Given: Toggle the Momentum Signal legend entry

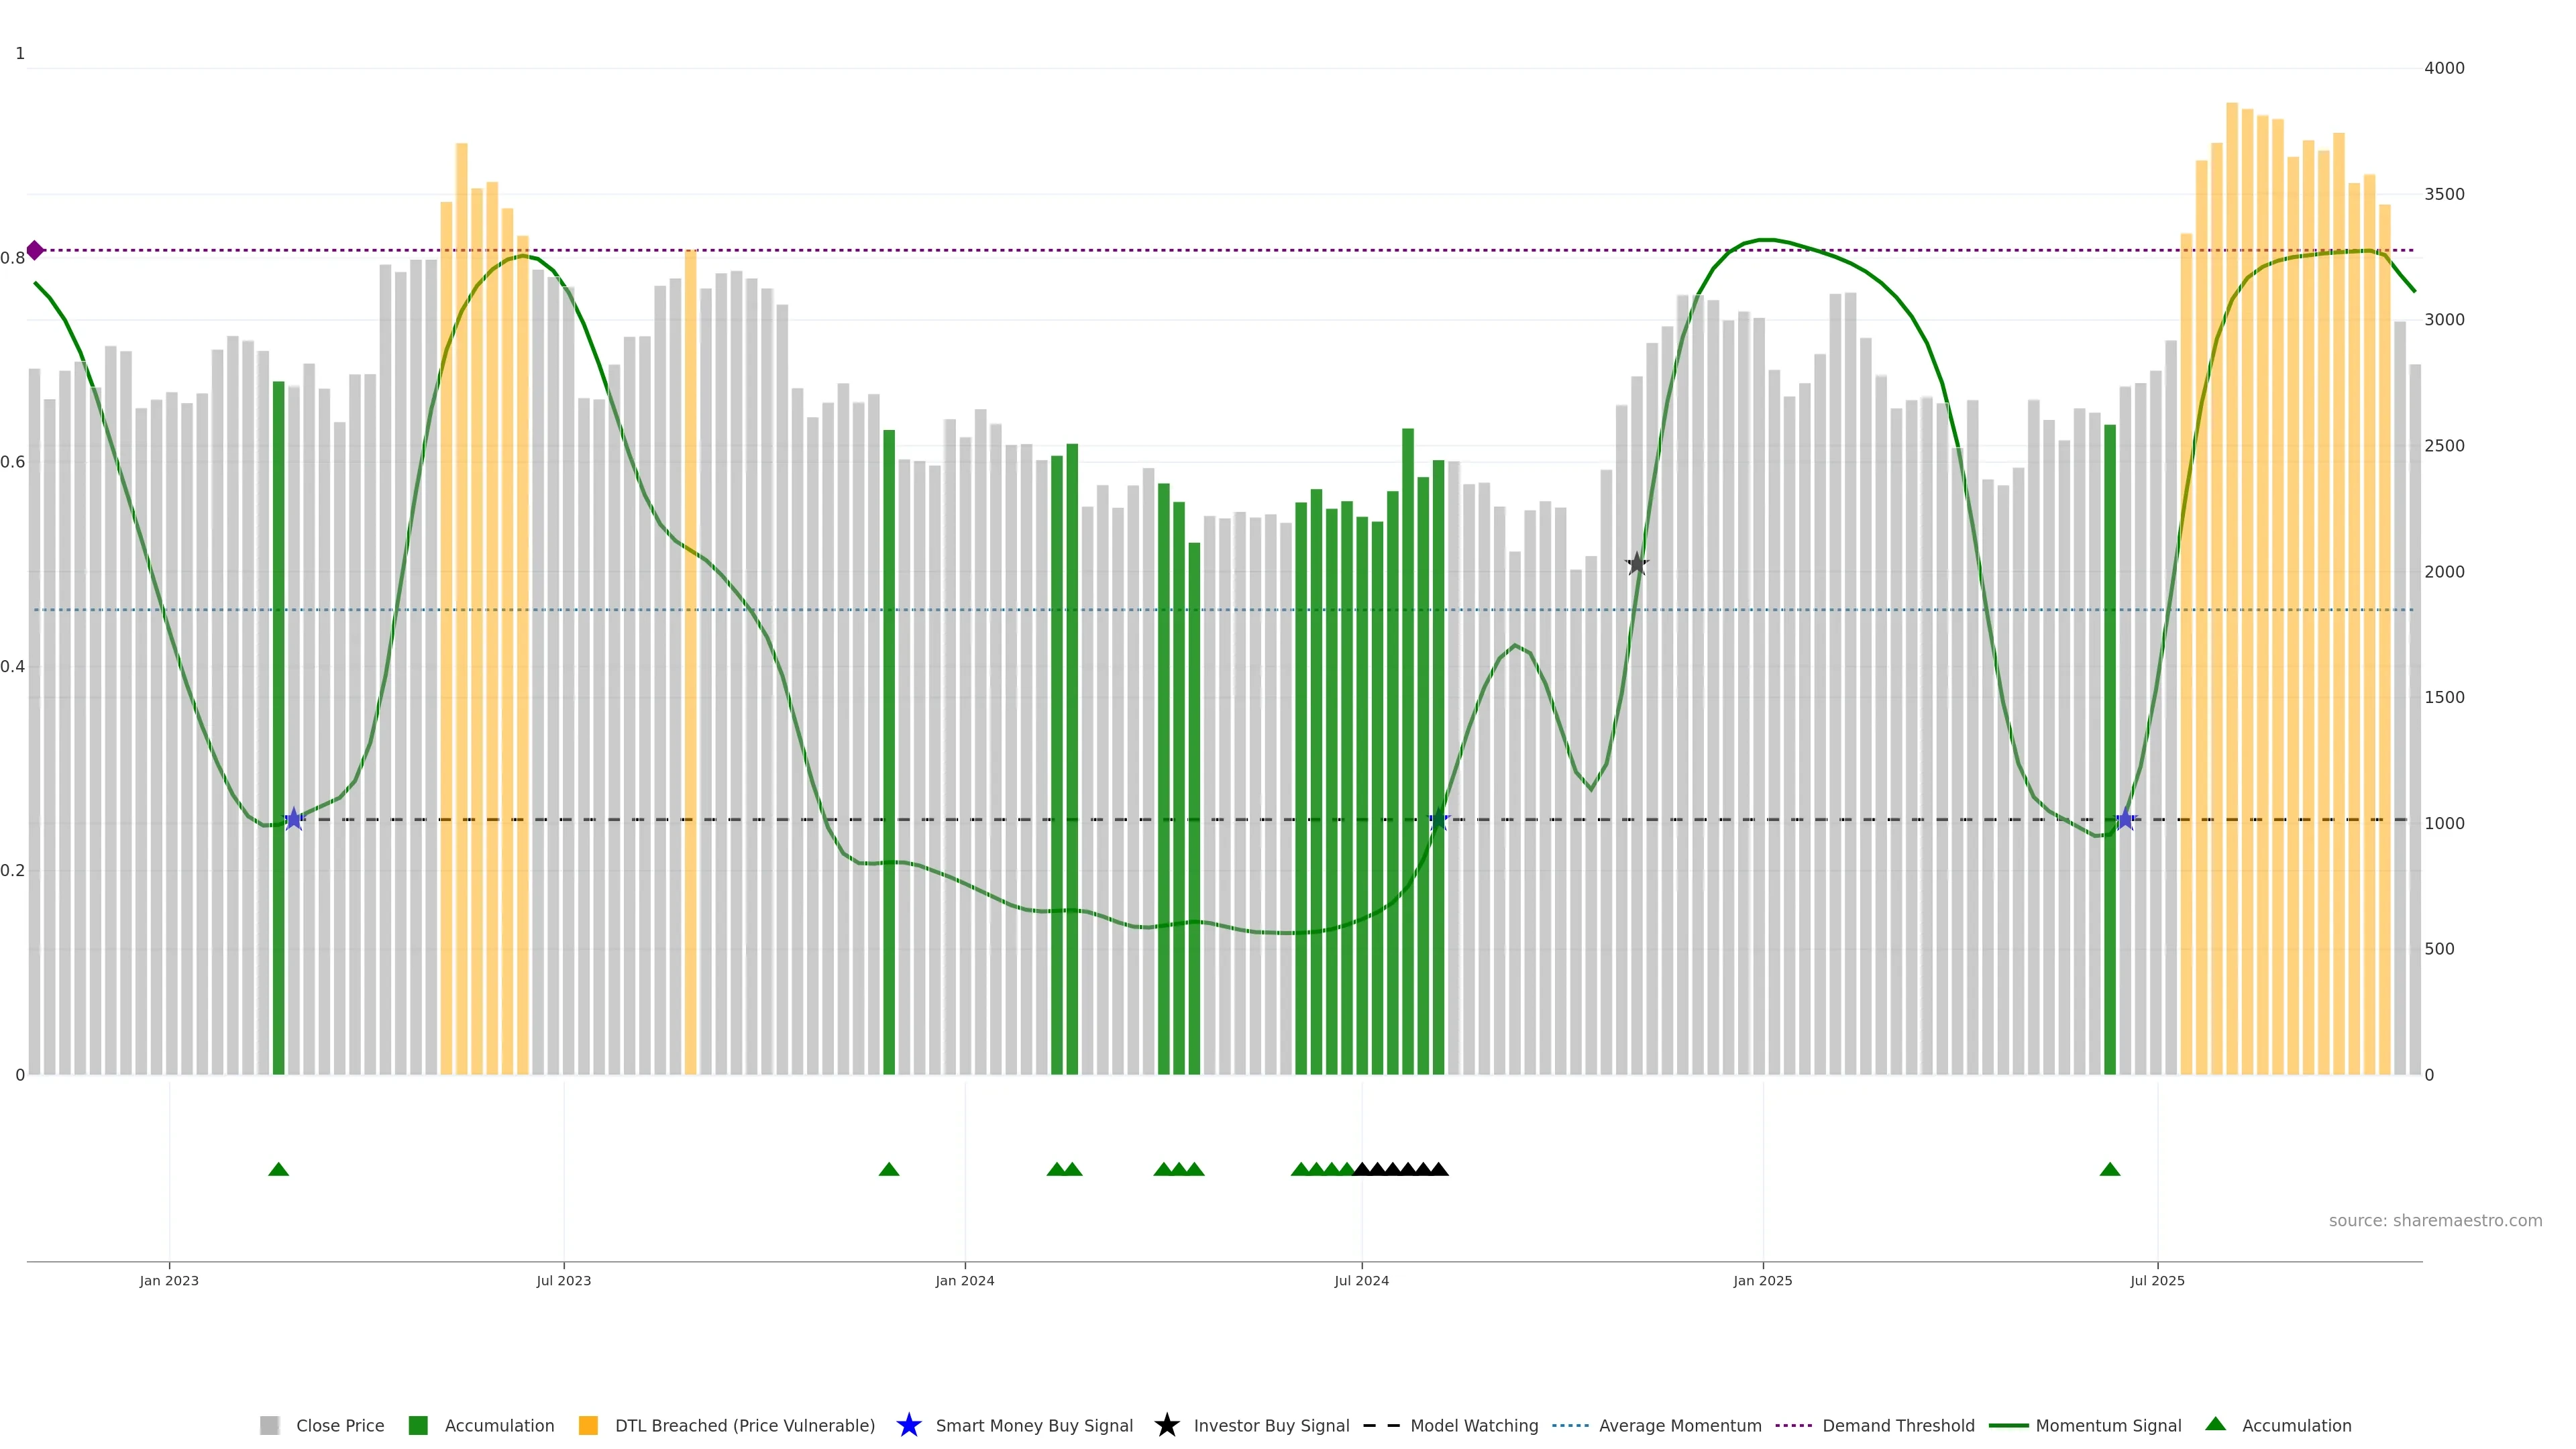Looking at the screenshot, I should [x=2108, y=1426].
